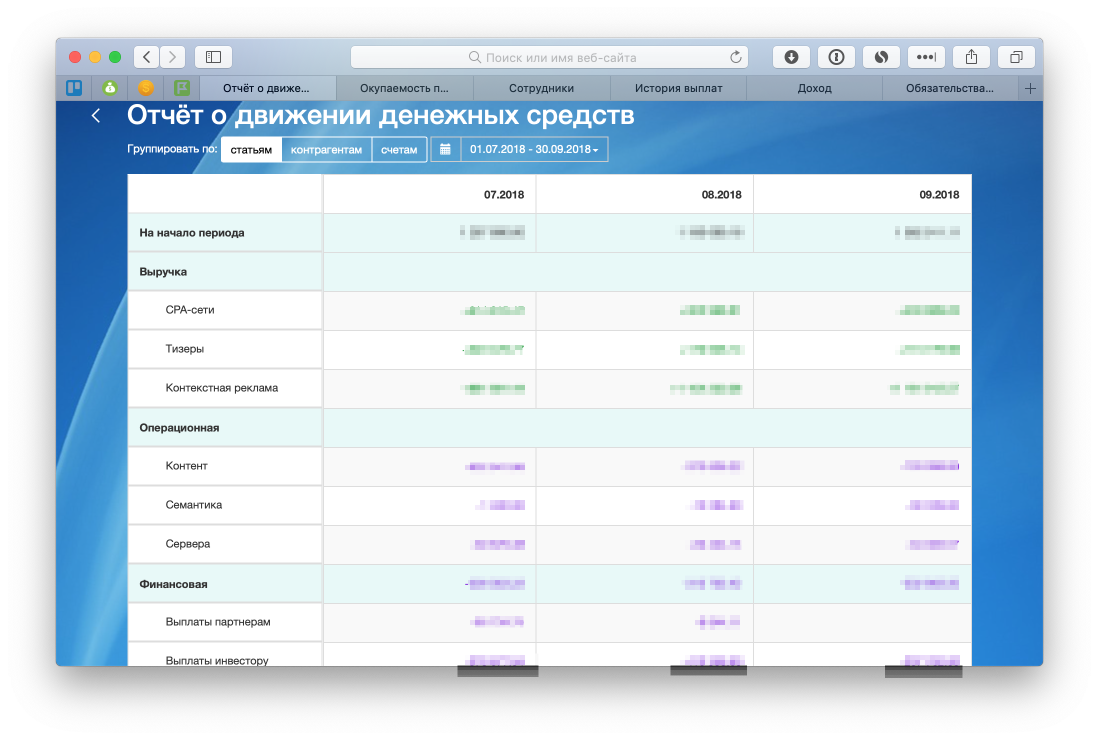Switch to Окупаемость п... tab
Viewport: 1099px width, 740px height.
[404, 88]
